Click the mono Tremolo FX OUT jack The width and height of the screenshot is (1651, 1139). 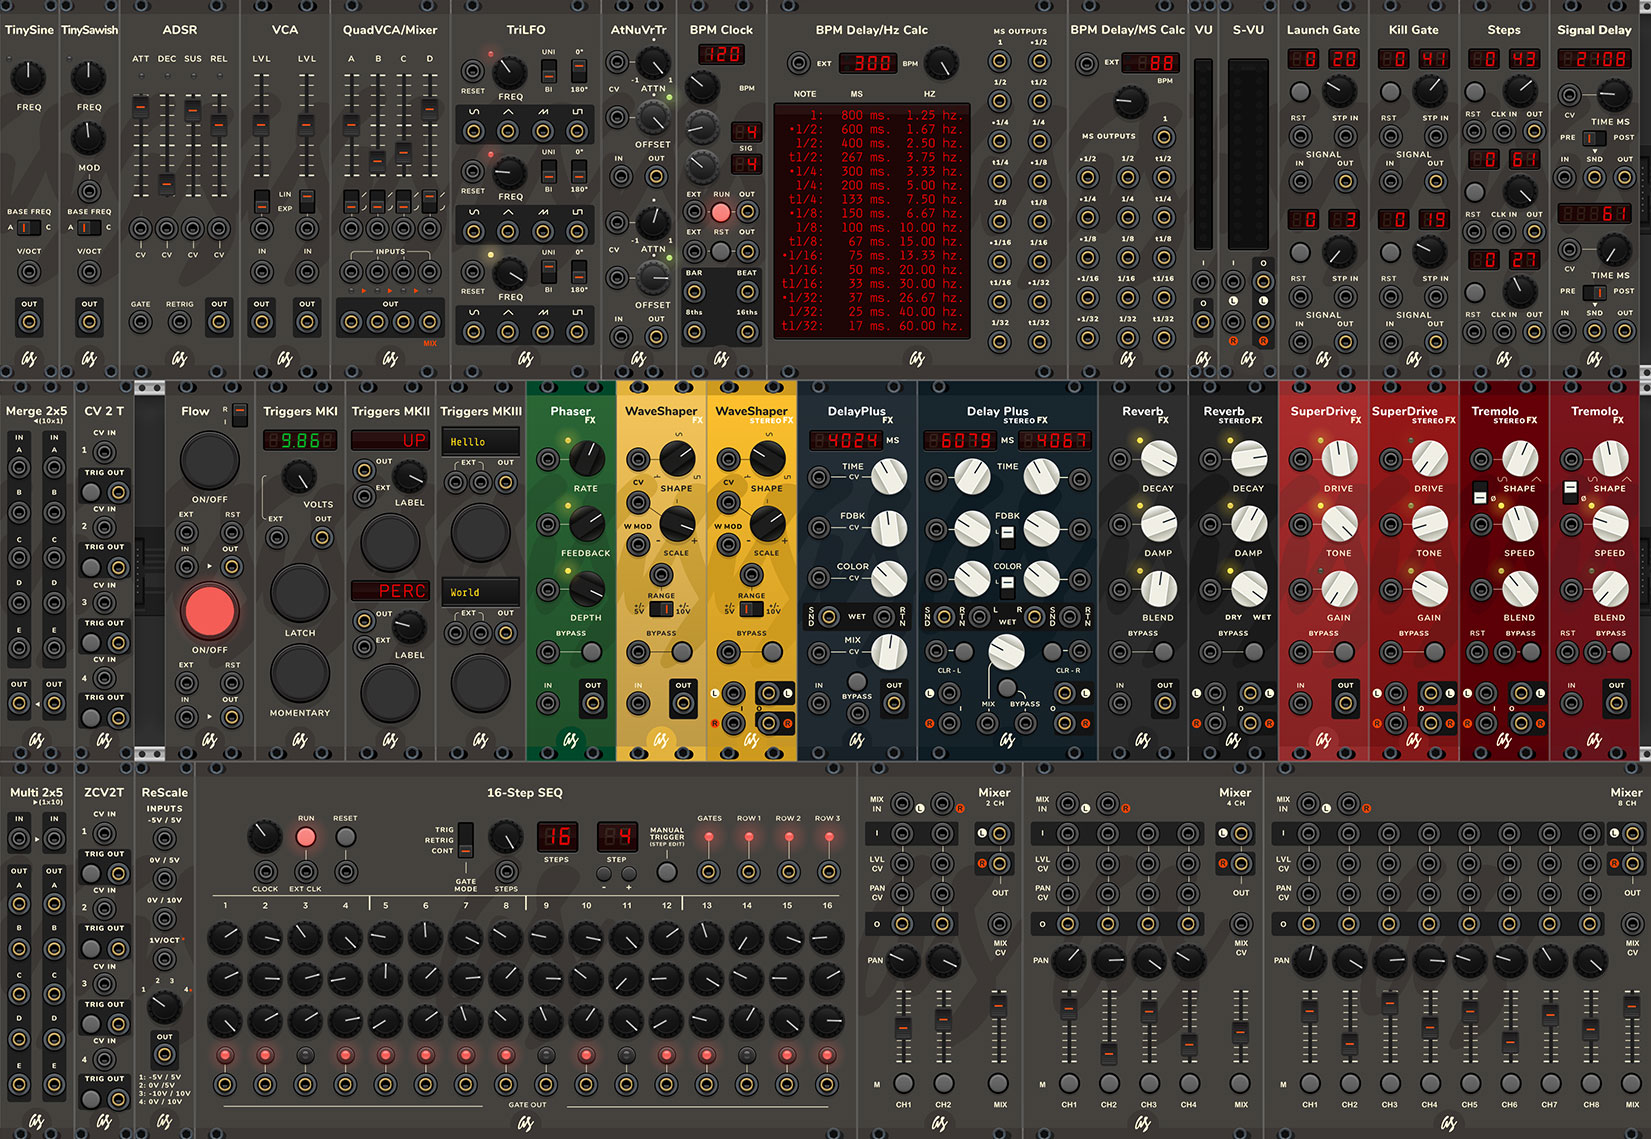point(1616,703)
